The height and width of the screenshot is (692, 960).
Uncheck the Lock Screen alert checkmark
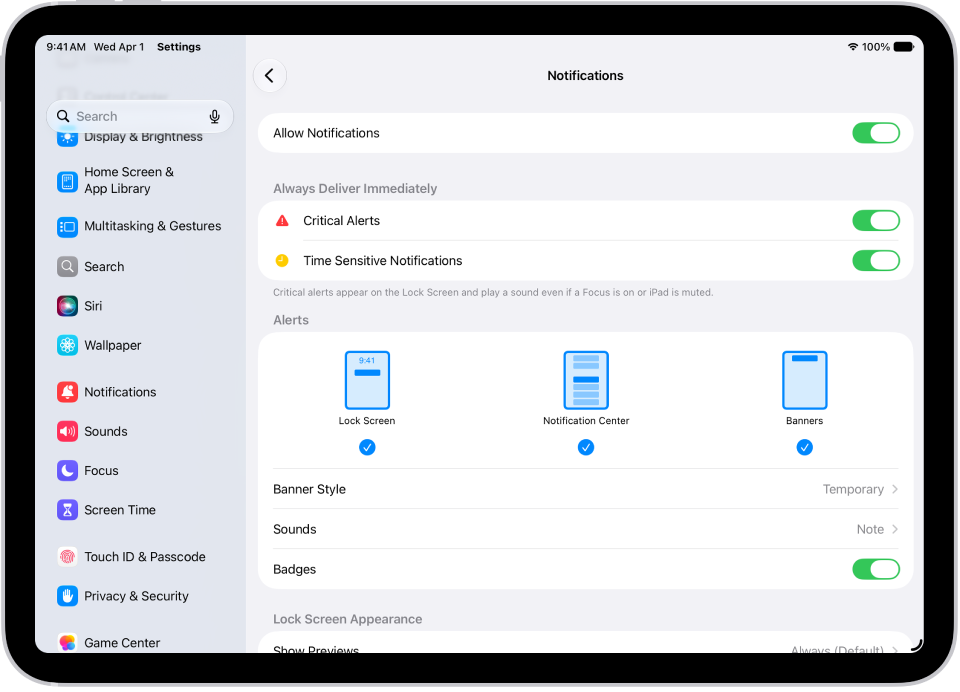click(367, 448)
